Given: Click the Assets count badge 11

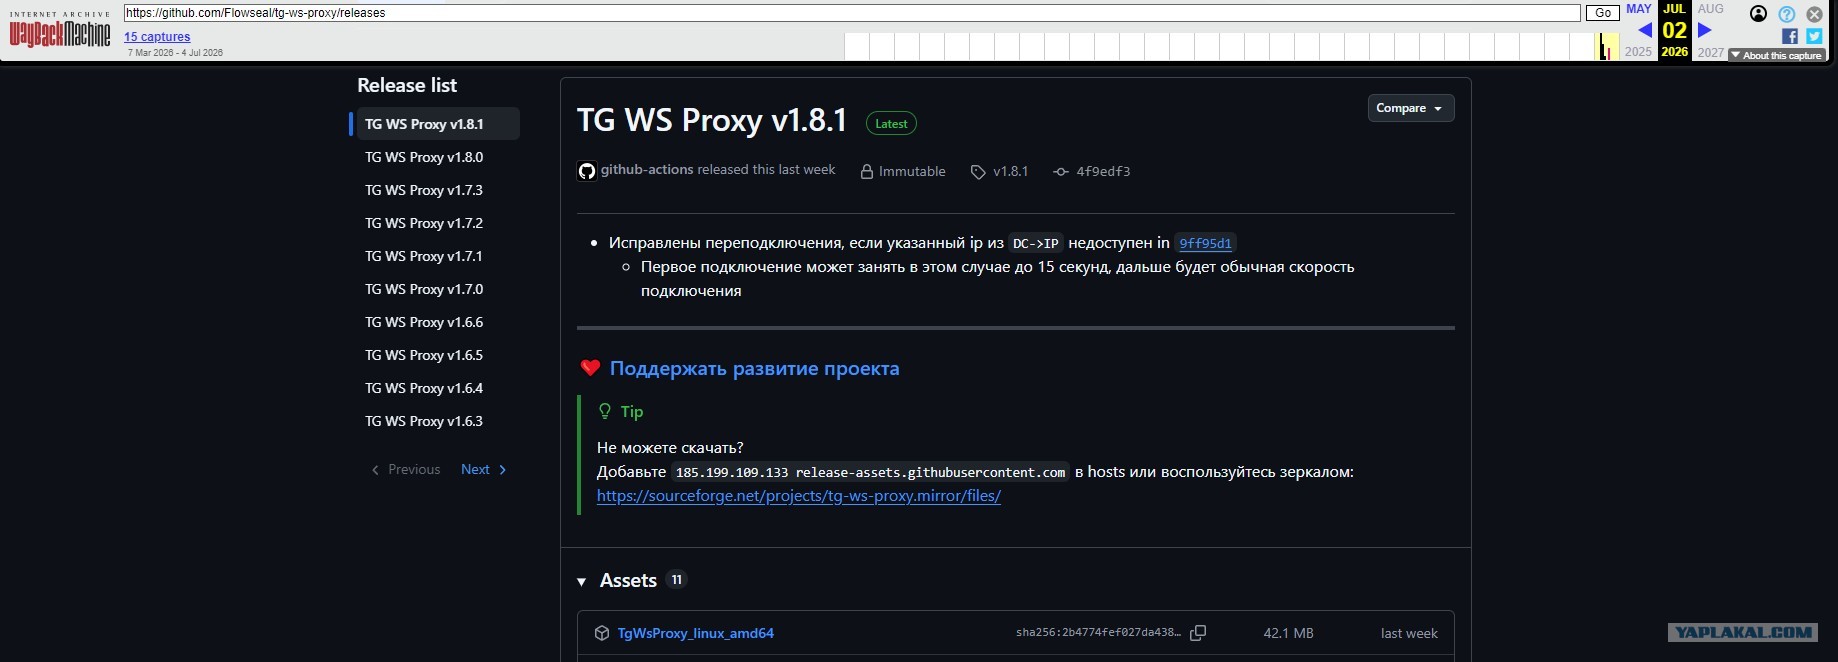Looking at the screenshot, I should point(677,580).
